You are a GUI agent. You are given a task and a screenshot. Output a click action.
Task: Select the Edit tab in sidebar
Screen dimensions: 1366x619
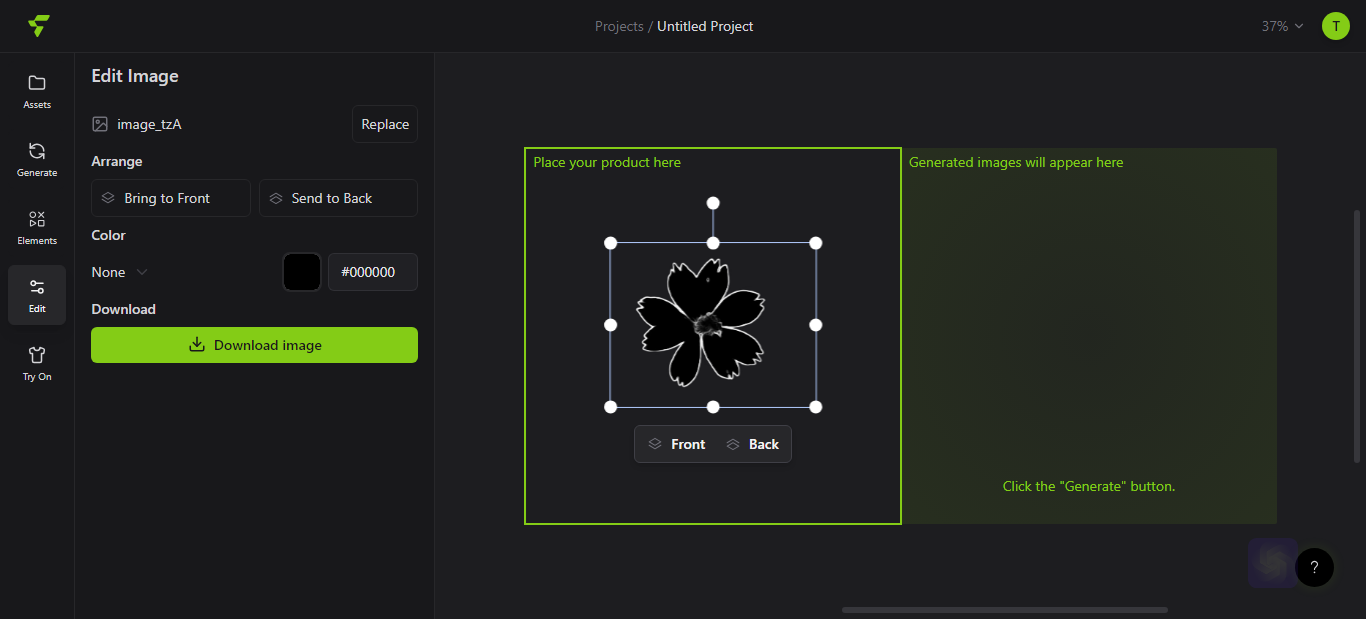pyautogui.click(x=37, y=295)
